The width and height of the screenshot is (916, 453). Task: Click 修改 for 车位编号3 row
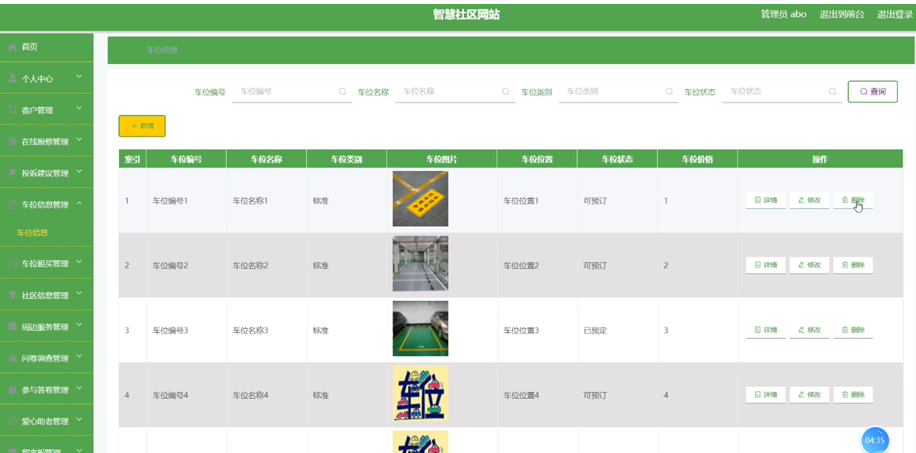click(809, 330)
